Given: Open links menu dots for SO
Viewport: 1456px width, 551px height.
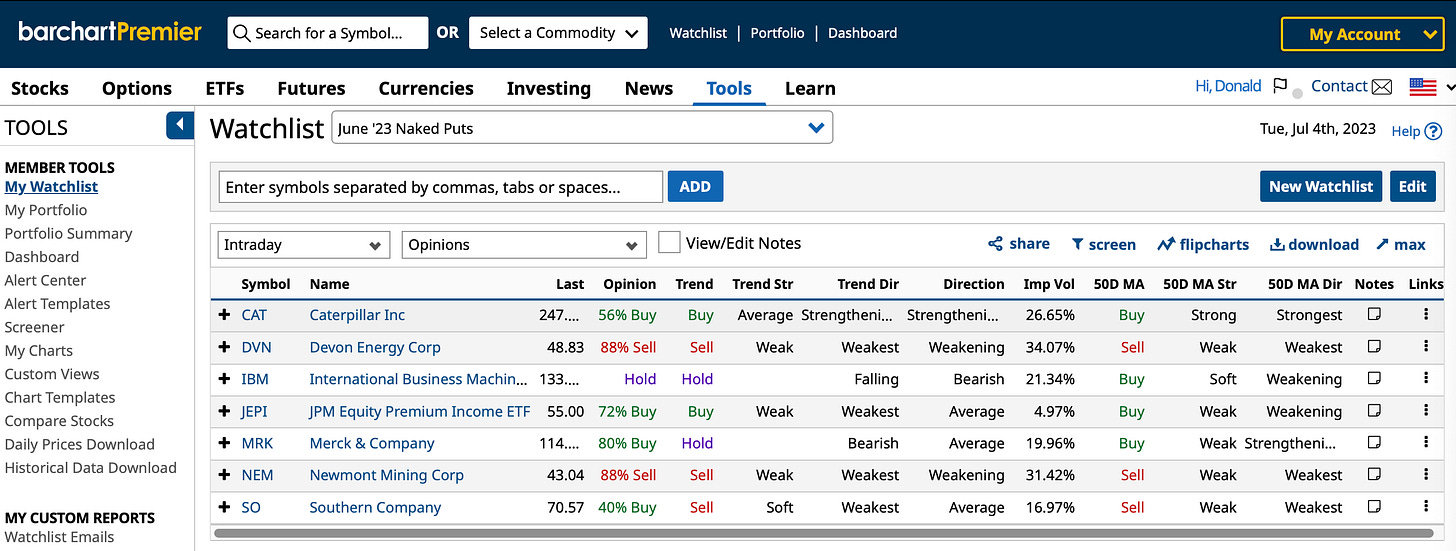Looking at the screenshot, I should pyautogui.click(x=1426, y=506).
